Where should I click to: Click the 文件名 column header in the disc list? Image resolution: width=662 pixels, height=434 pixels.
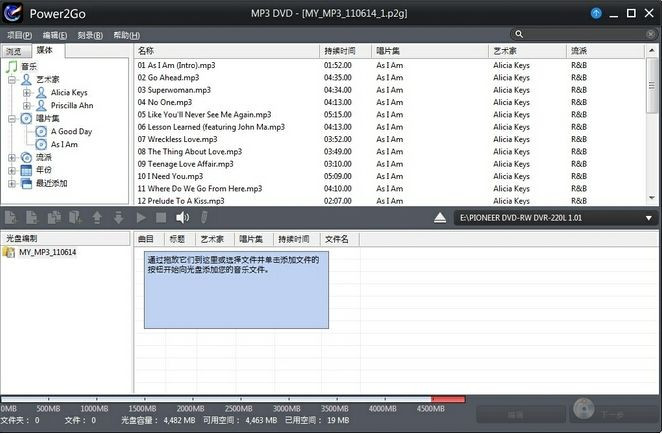point(339,239)
